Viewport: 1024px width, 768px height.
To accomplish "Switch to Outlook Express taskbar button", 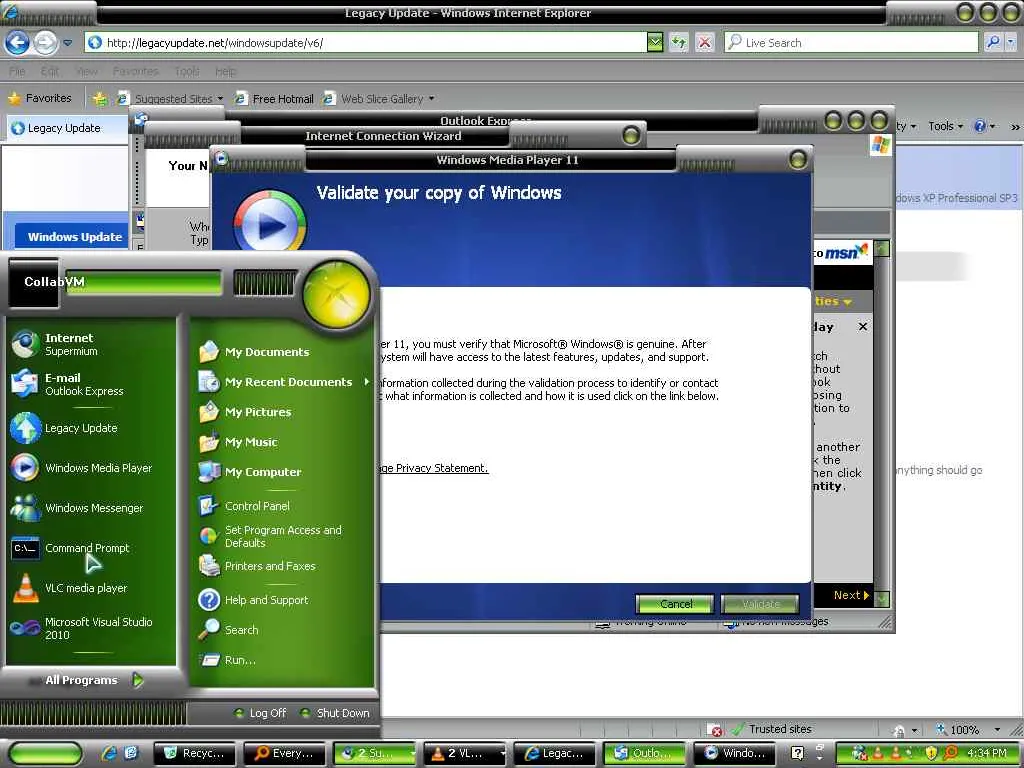I will (645, 753).
